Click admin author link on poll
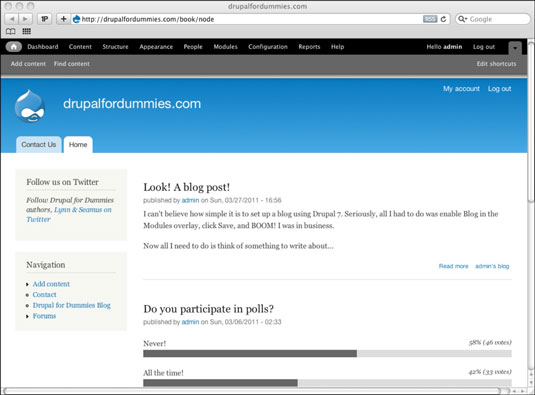 (190, 322)
